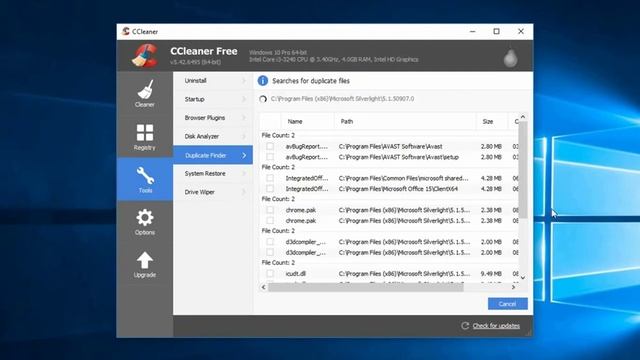This screenshot has height=360, width=640.
Task: Click the blue info icon
Action: point(262,81)
